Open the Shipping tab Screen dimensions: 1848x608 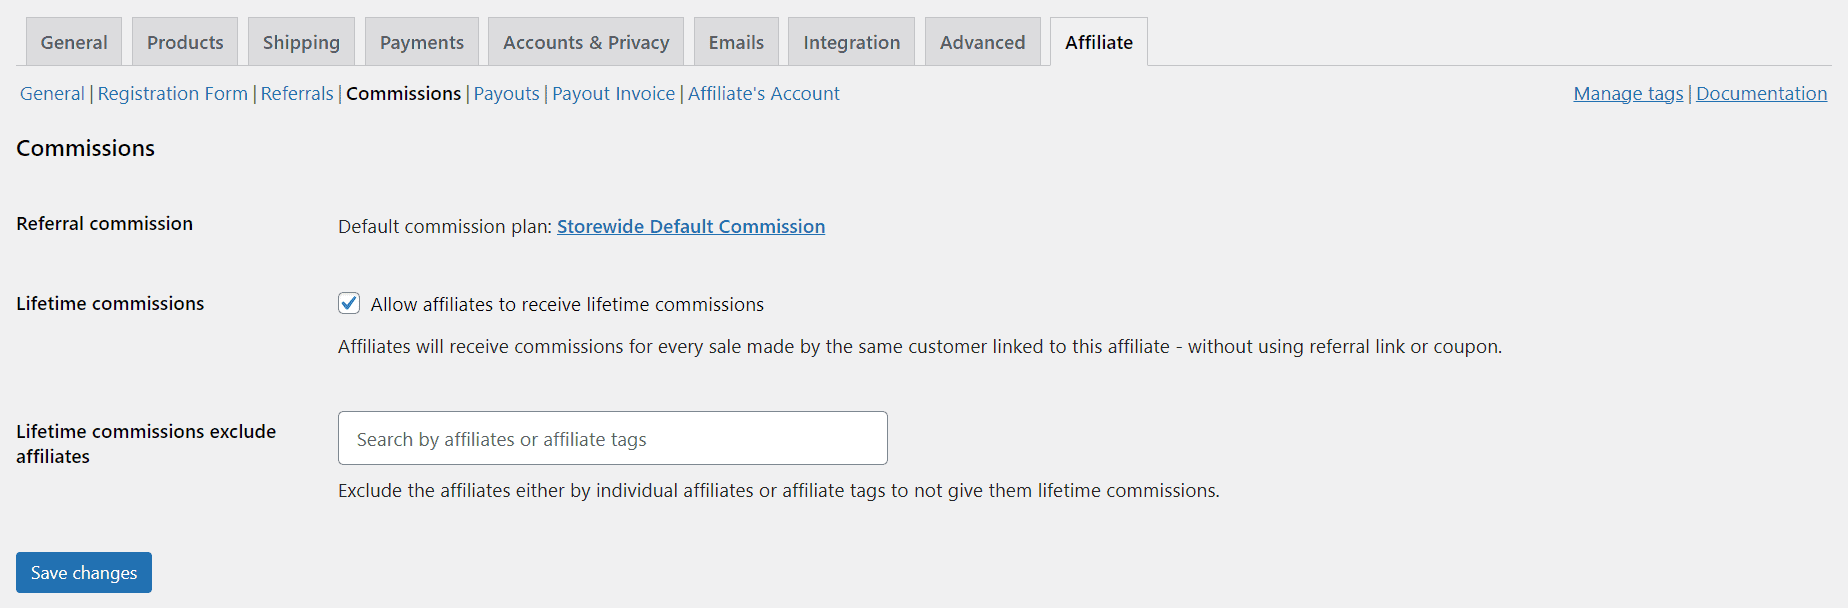point(301,42)
